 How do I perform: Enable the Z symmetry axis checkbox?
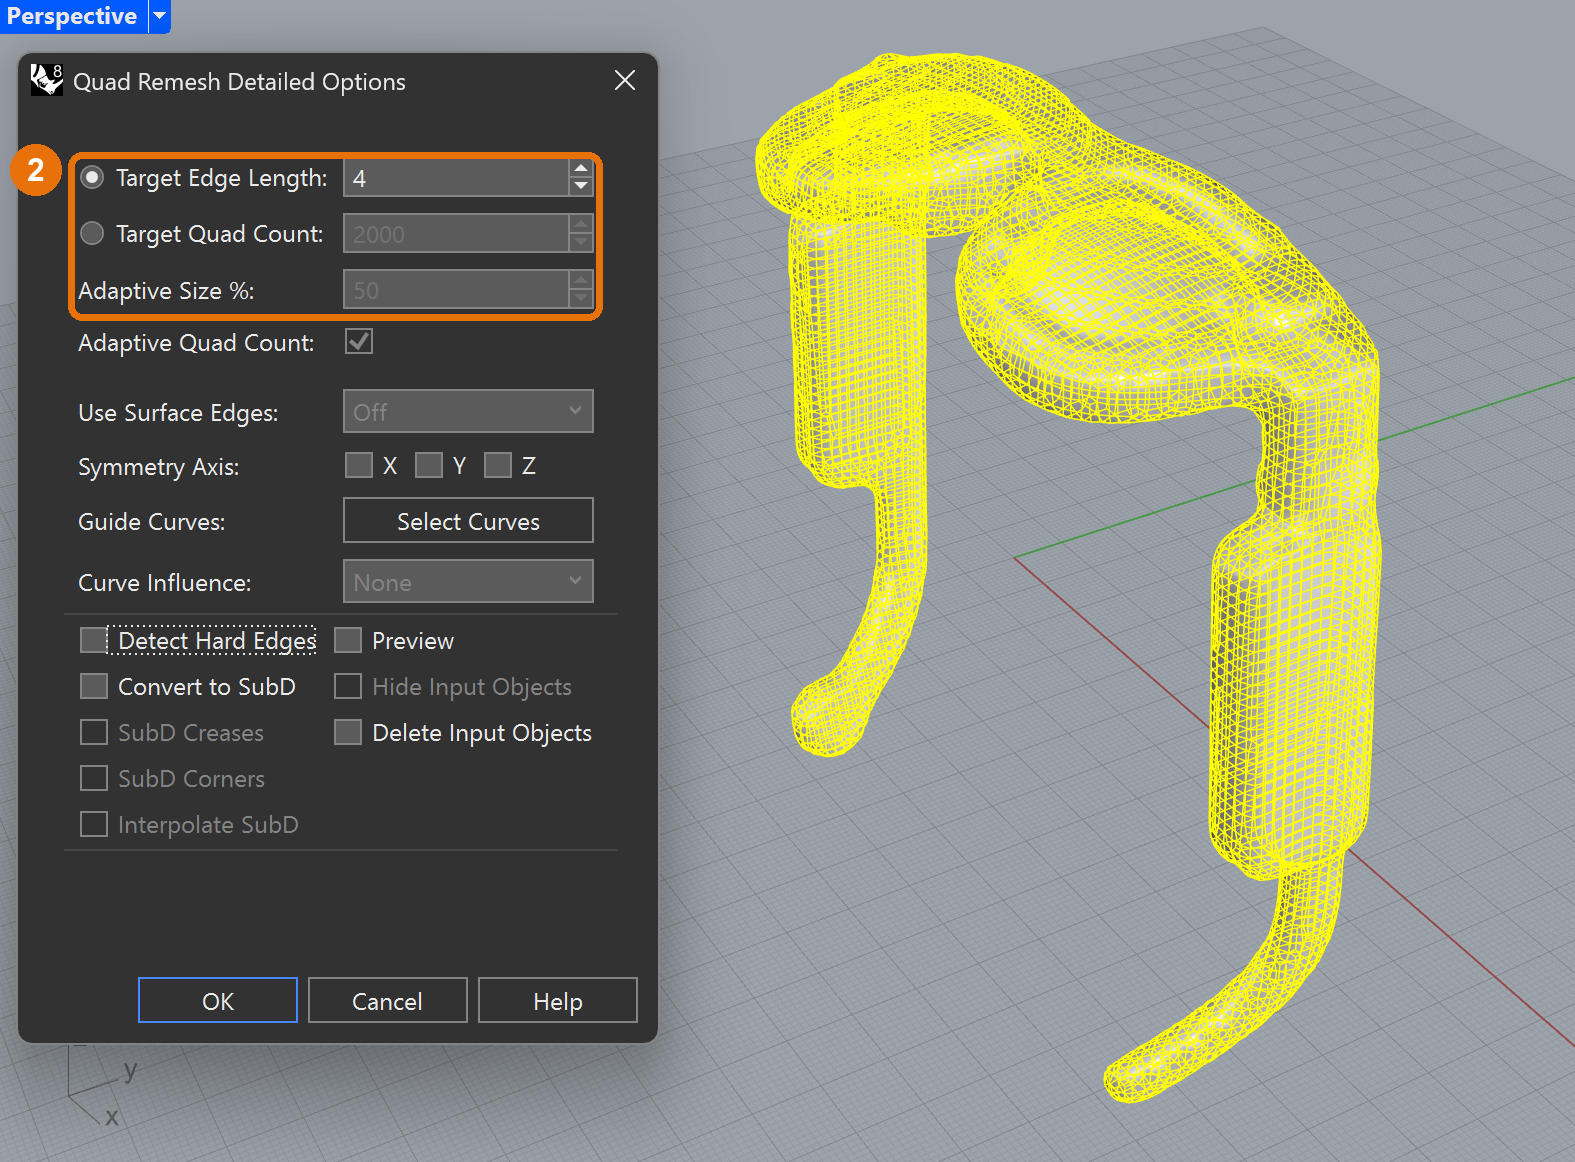coord(497,465)
